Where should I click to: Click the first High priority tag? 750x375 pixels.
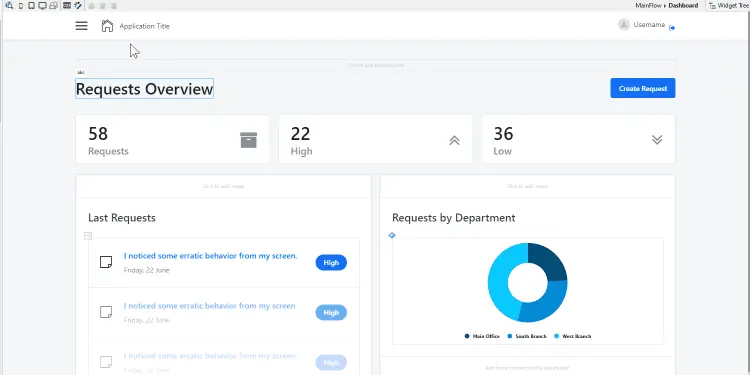pos(331,263)
